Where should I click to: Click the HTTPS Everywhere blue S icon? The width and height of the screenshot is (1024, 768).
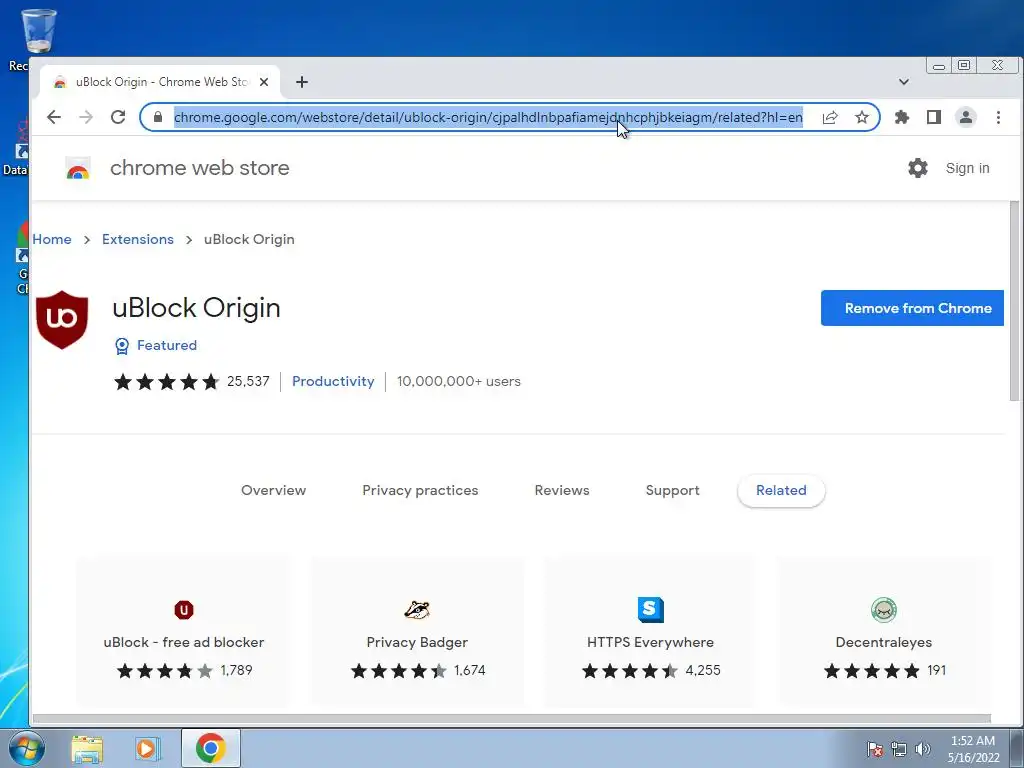tap(650, 610)
